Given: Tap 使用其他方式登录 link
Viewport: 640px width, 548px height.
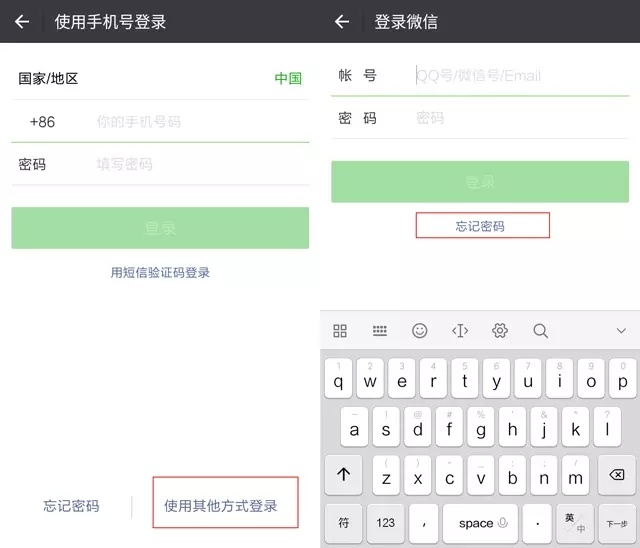Looking at the screenshot, I should tap(221, 506).
